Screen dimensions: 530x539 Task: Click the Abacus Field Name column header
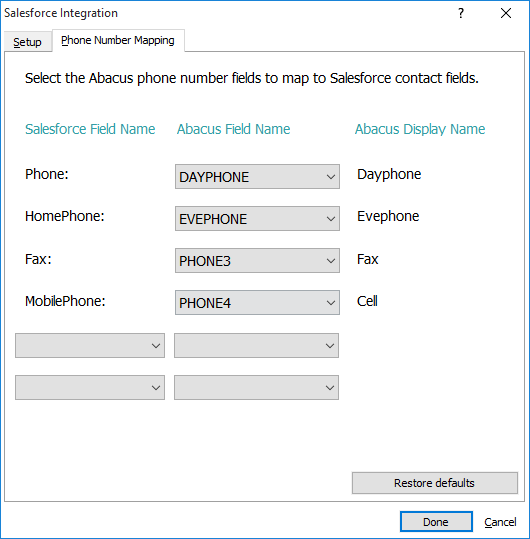233,129
